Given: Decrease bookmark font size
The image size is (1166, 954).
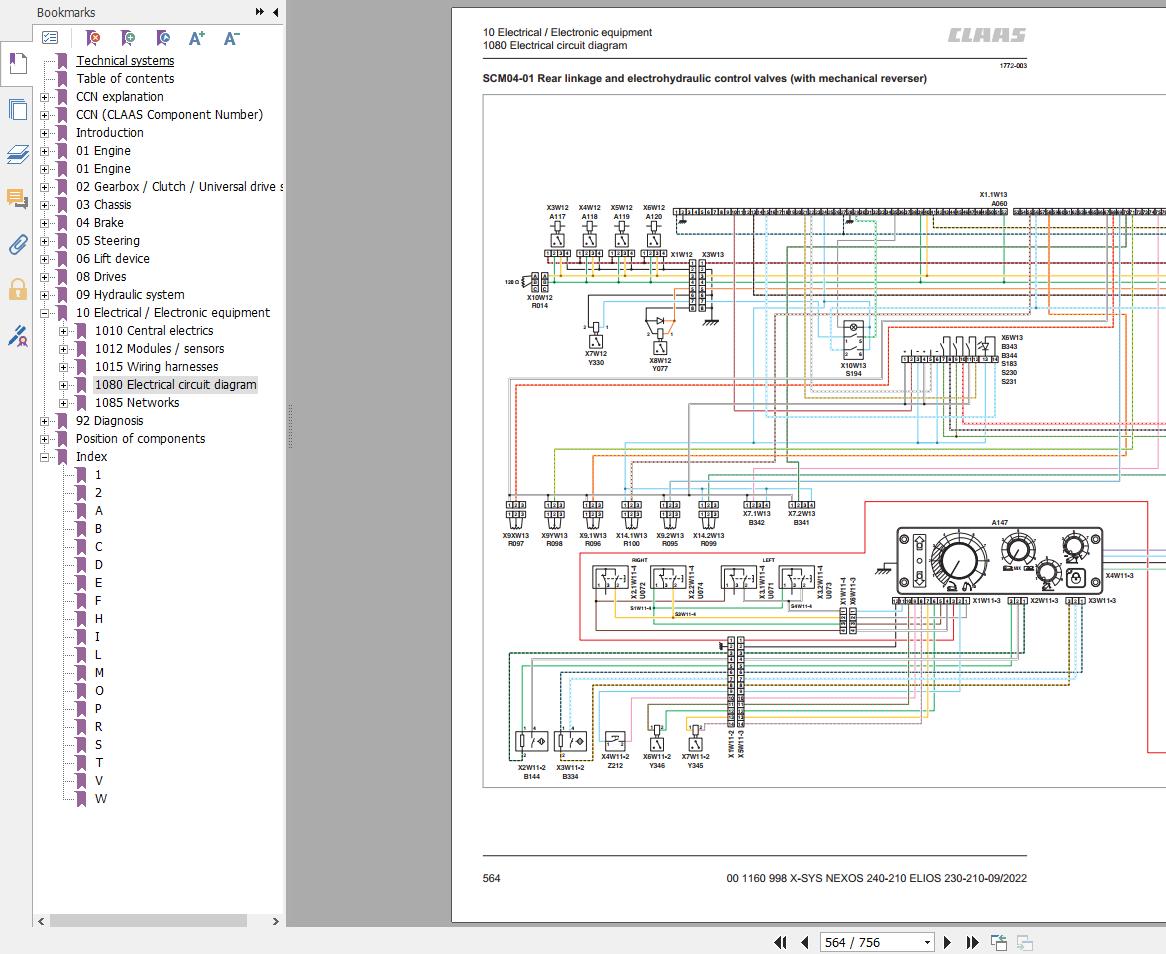Looking at the screenshot, I should (231, 38).
